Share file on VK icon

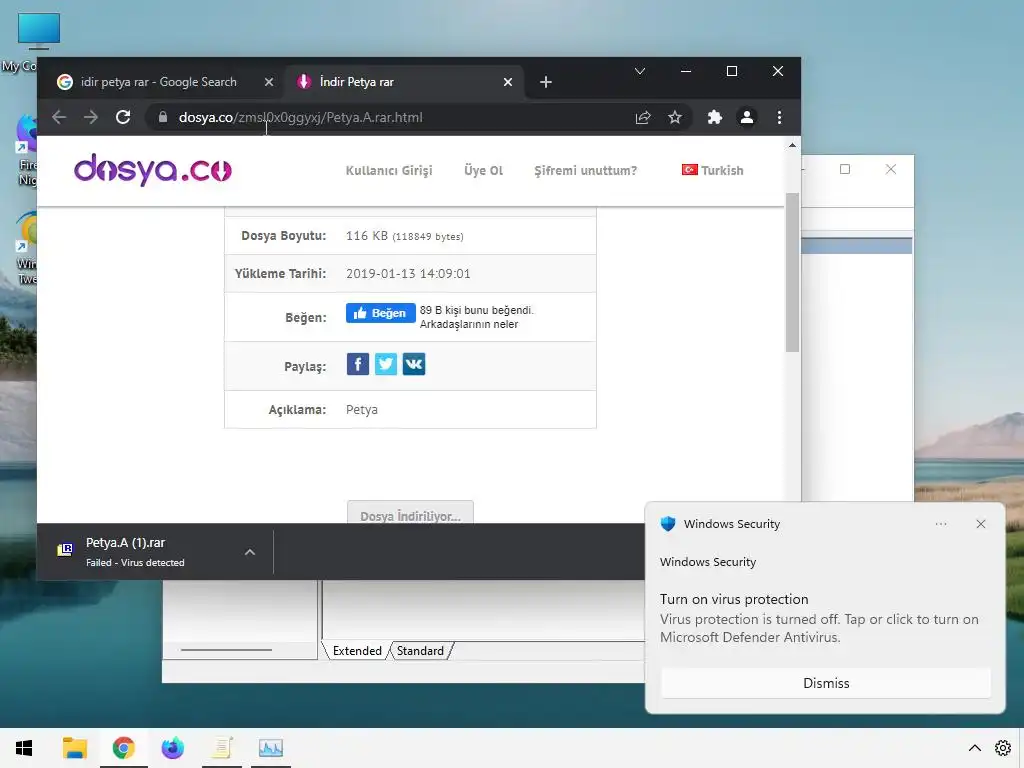(x=414, y=364)
